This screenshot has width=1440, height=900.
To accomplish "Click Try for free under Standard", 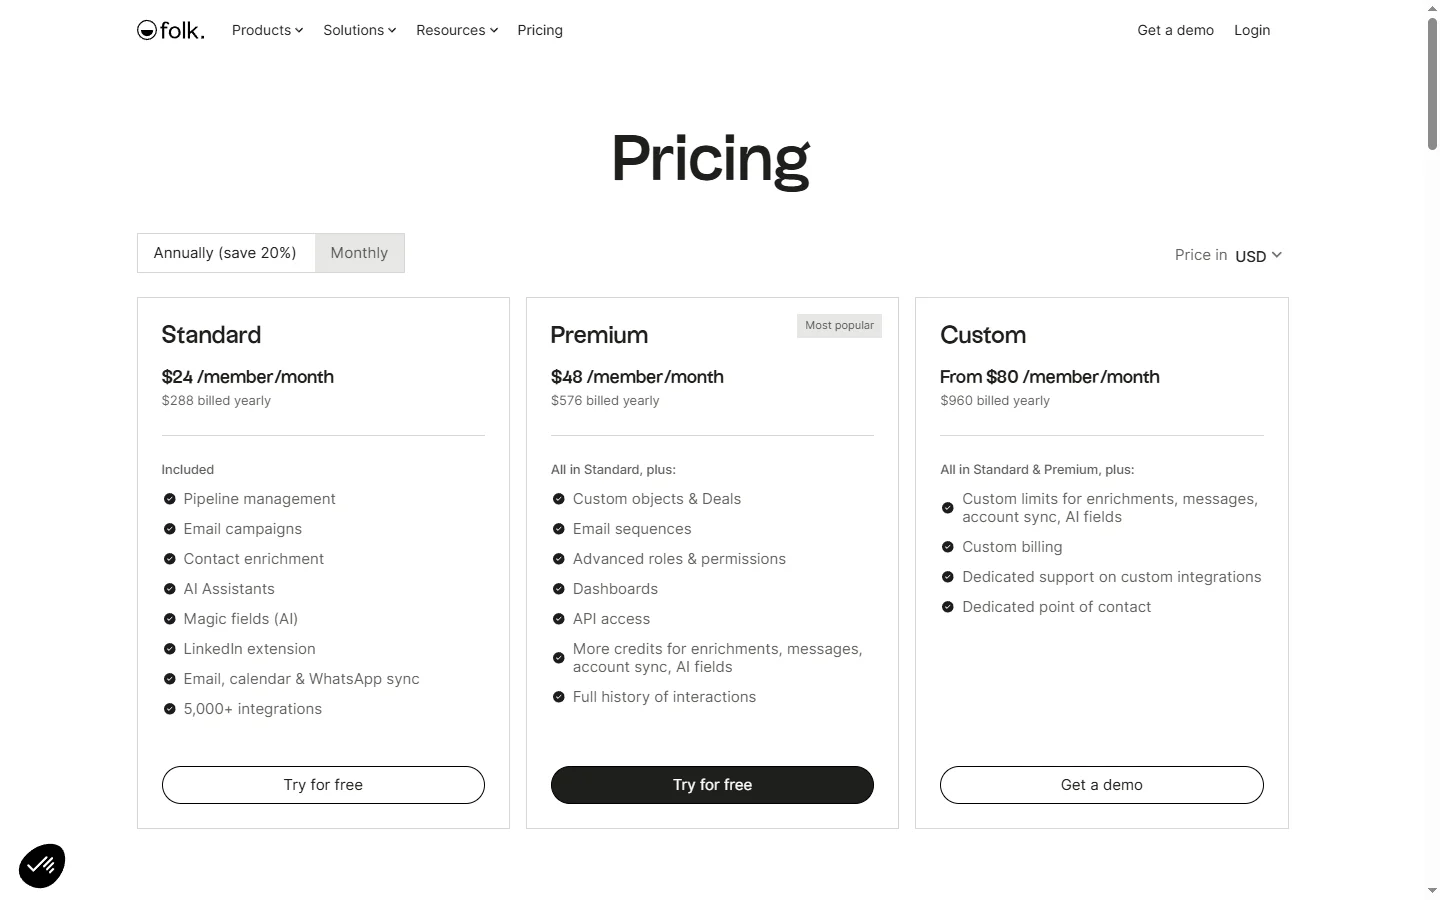I will pos(323,785).
